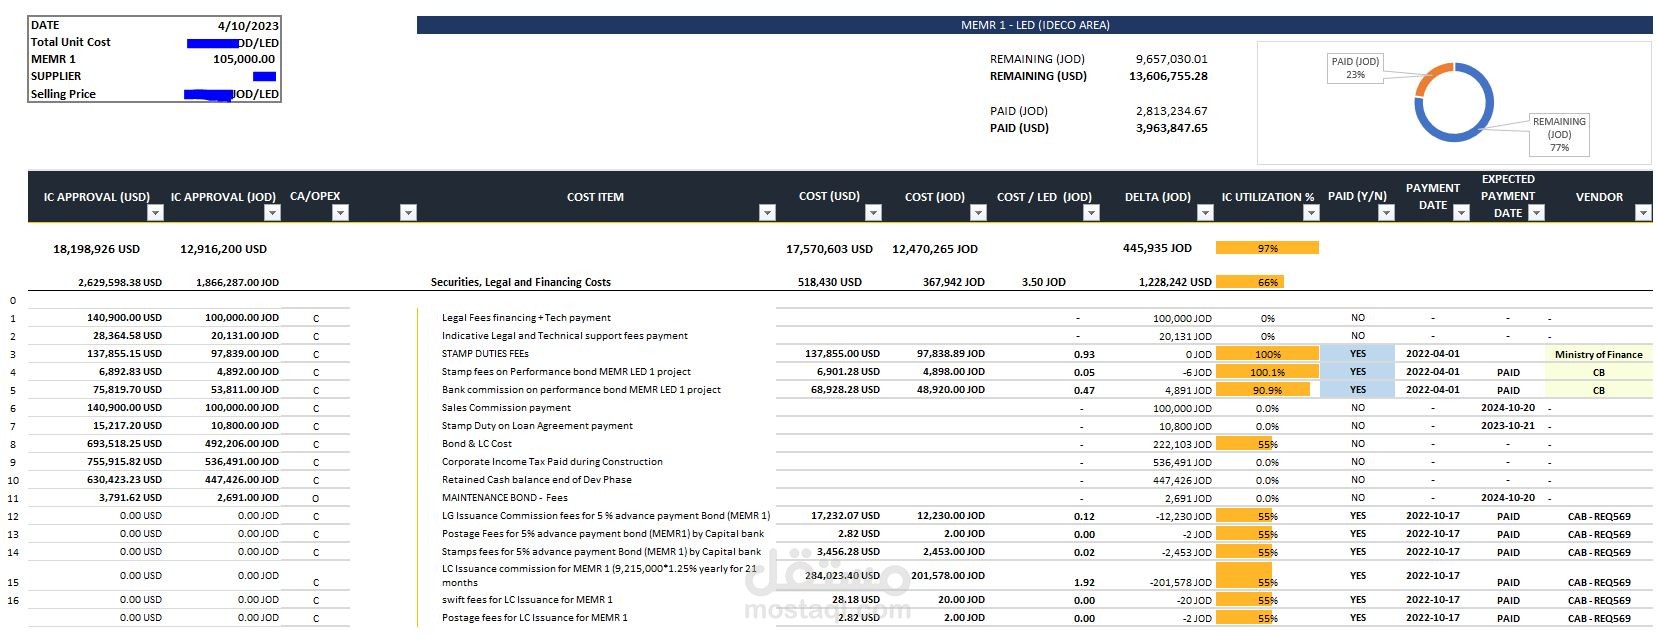
Task: Click the 536,491.00 JOD approval cell
Action: [242, 462]
